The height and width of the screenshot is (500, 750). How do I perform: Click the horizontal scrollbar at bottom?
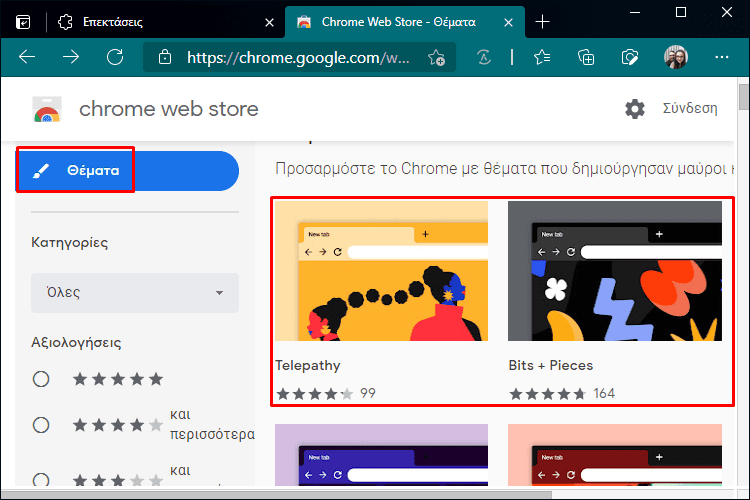tap(276, 494)
